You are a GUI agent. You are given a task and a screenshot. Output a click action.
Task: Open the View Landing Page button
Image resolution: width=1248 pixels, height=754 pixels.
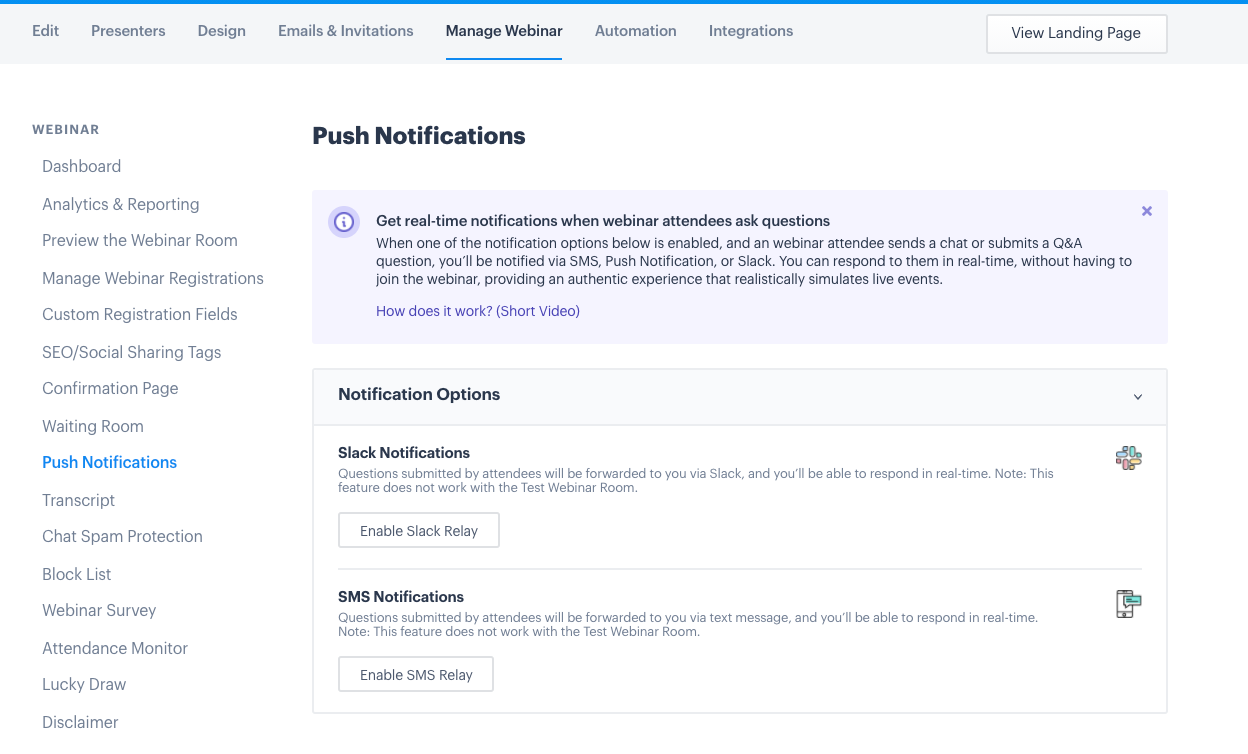(x=1076, y=33)
